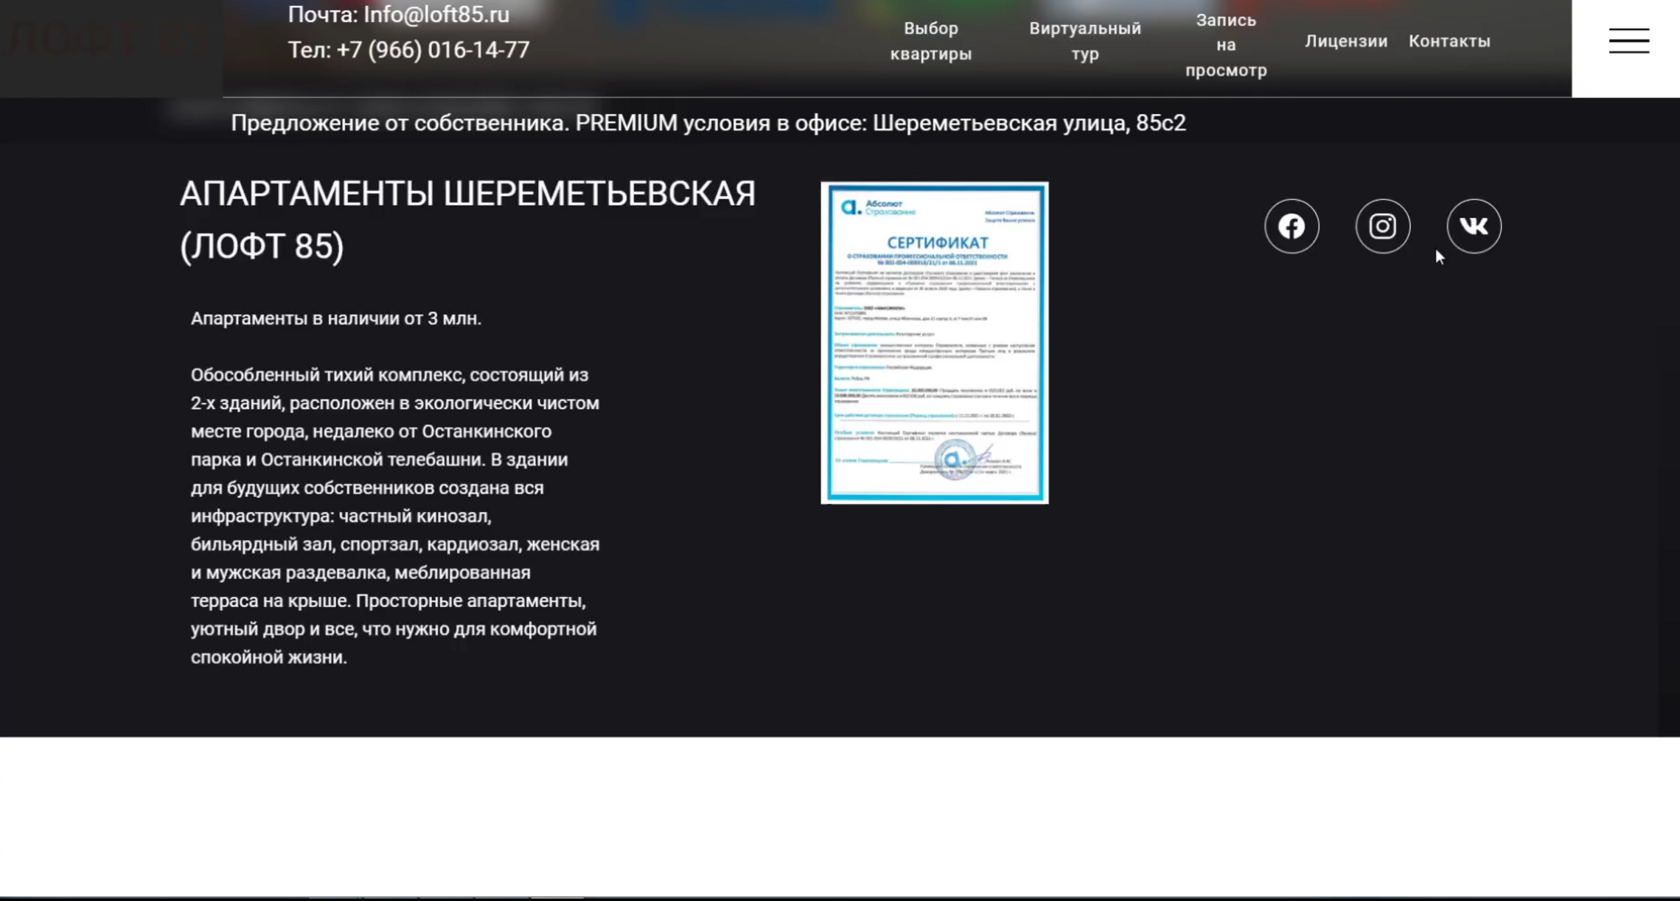1680x901 pixels.
Task: Click the Абсолют Страхование logo on certificate
Action: 878,208
